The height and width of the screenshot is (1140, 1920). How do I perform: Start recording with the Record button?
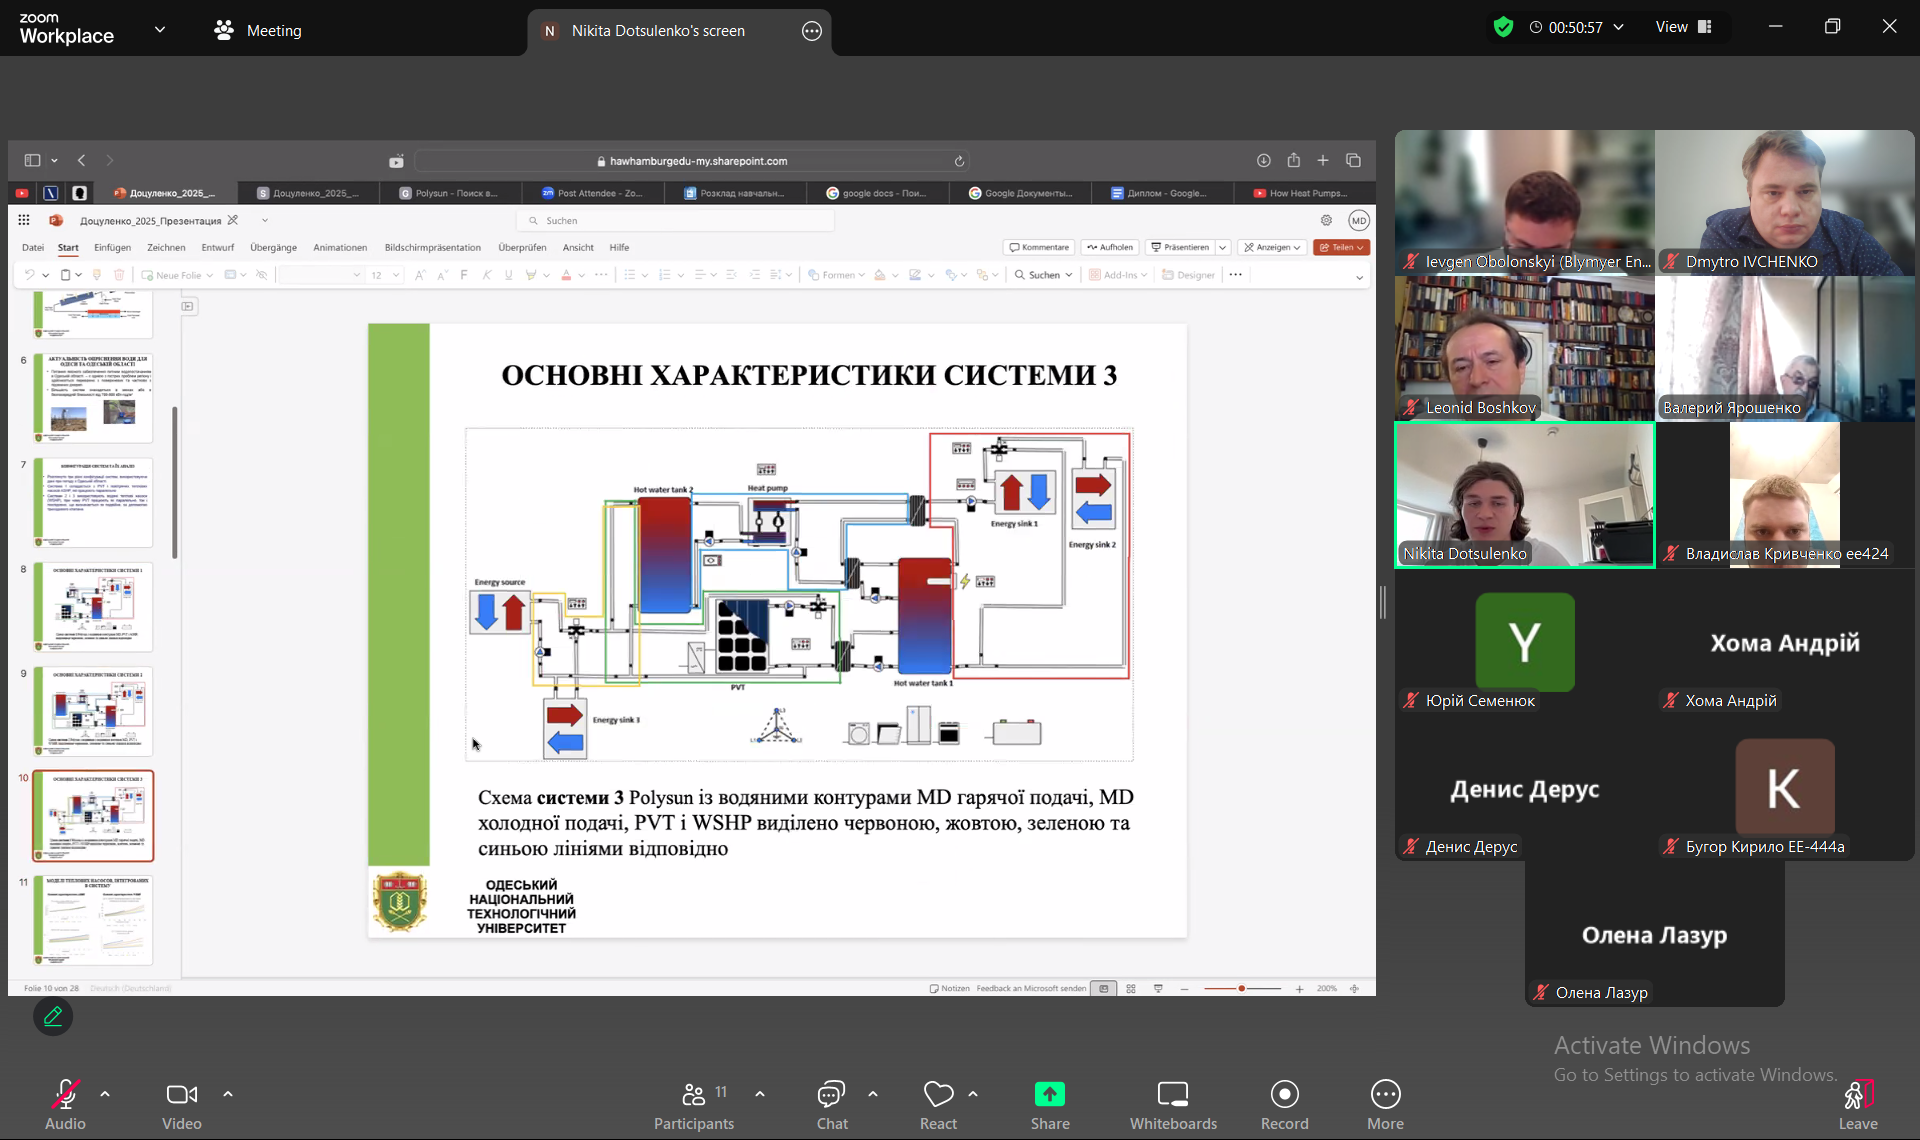click(1284, 1104)
